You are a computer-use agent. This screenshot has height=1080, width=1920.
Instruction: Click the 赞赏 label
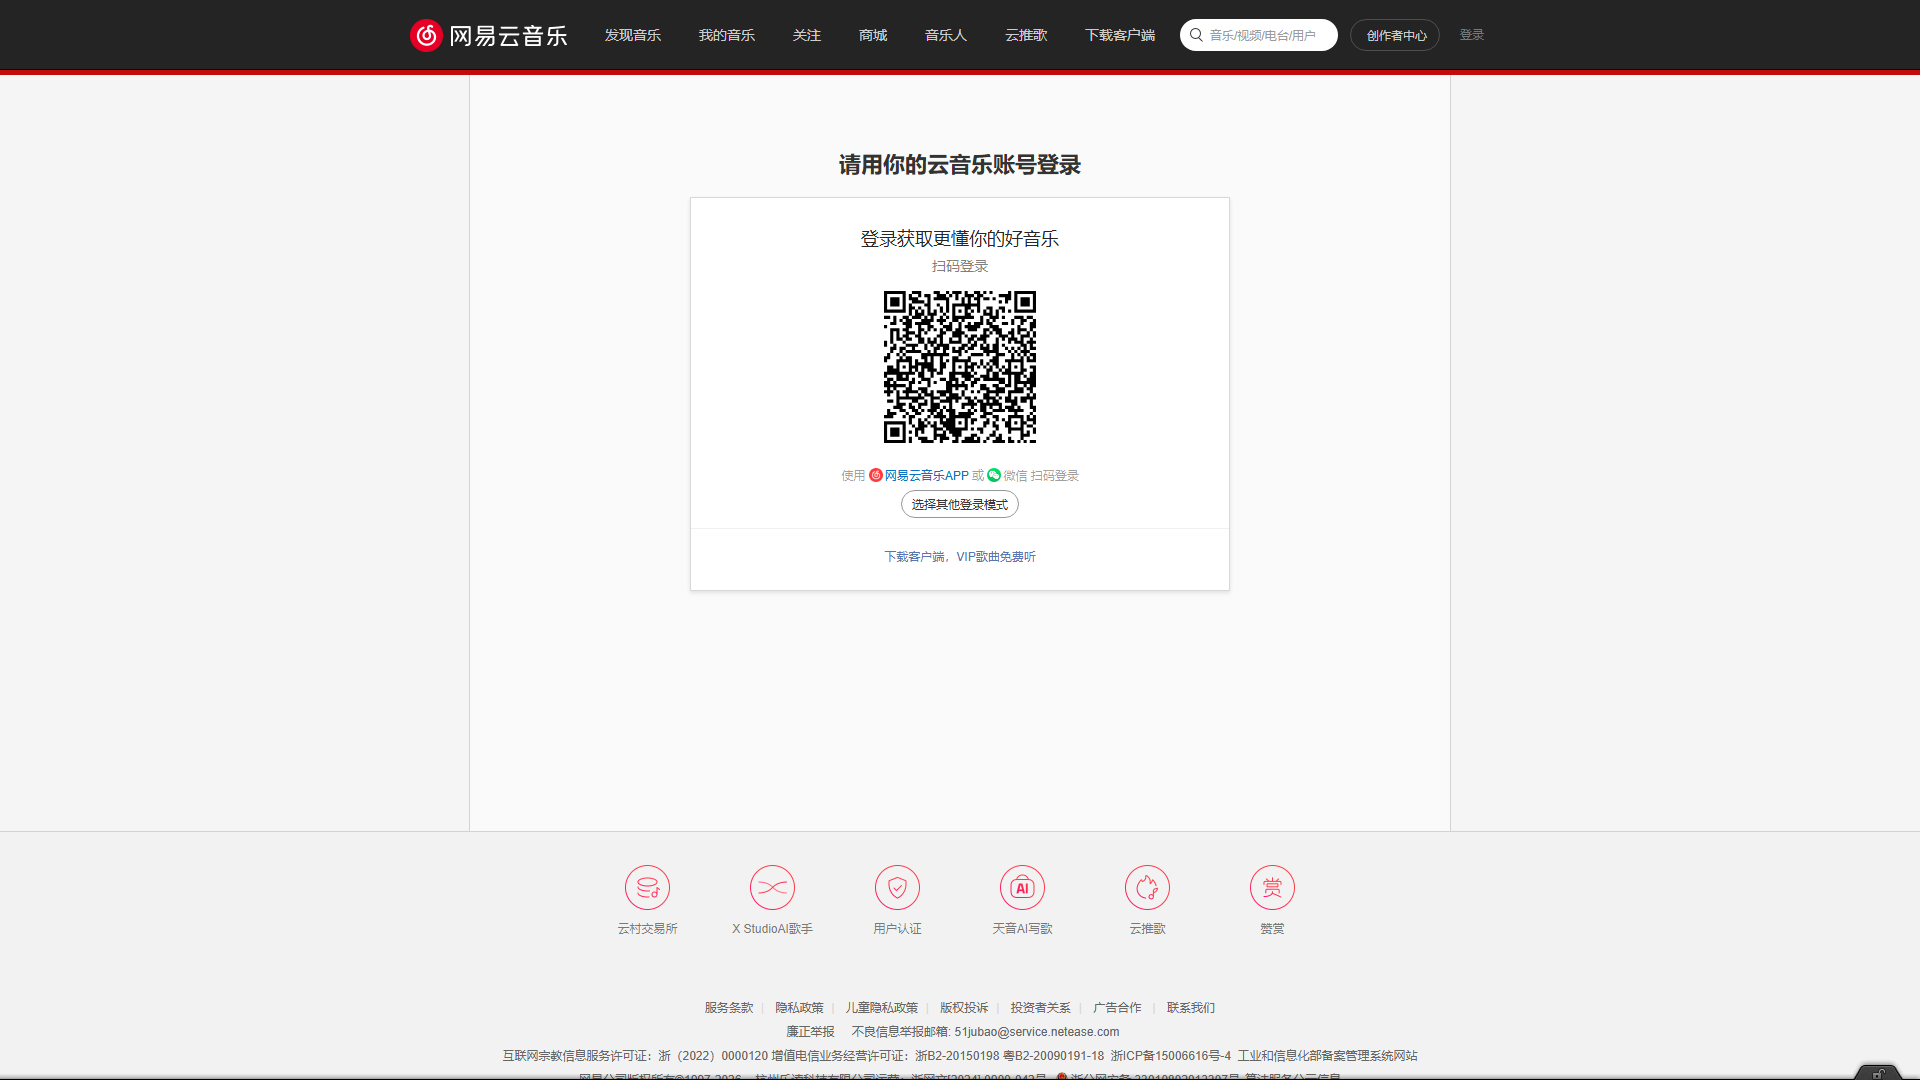tap(1272, 929)
